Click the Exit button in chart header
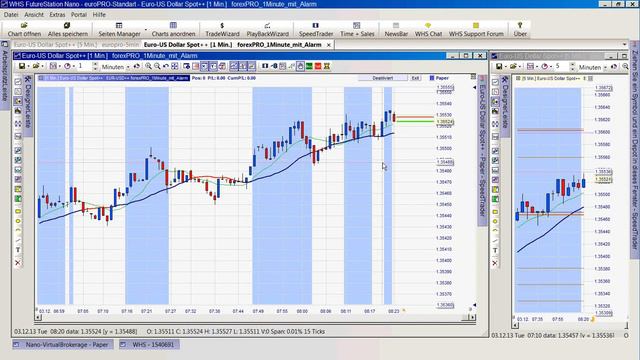Viewport: 640px width, 360px height. (415, 78)
